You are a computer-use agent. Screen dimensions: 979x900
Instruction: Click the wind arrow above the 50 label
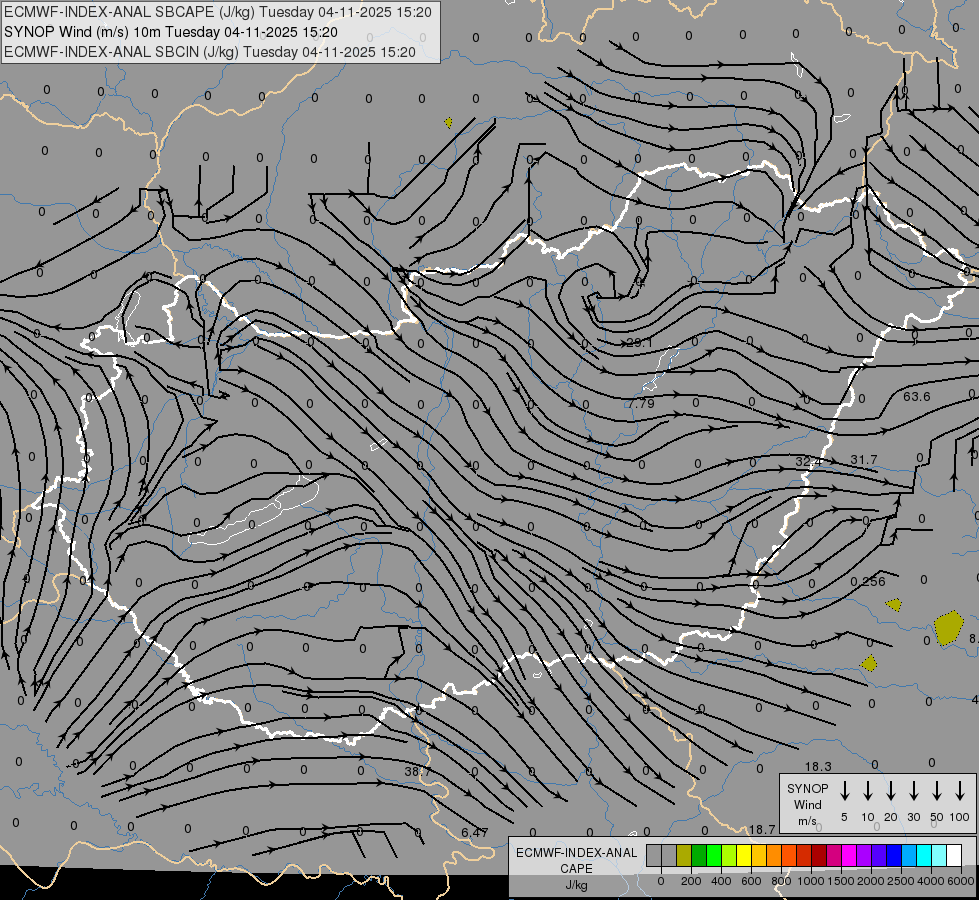(x=937, y=791)
